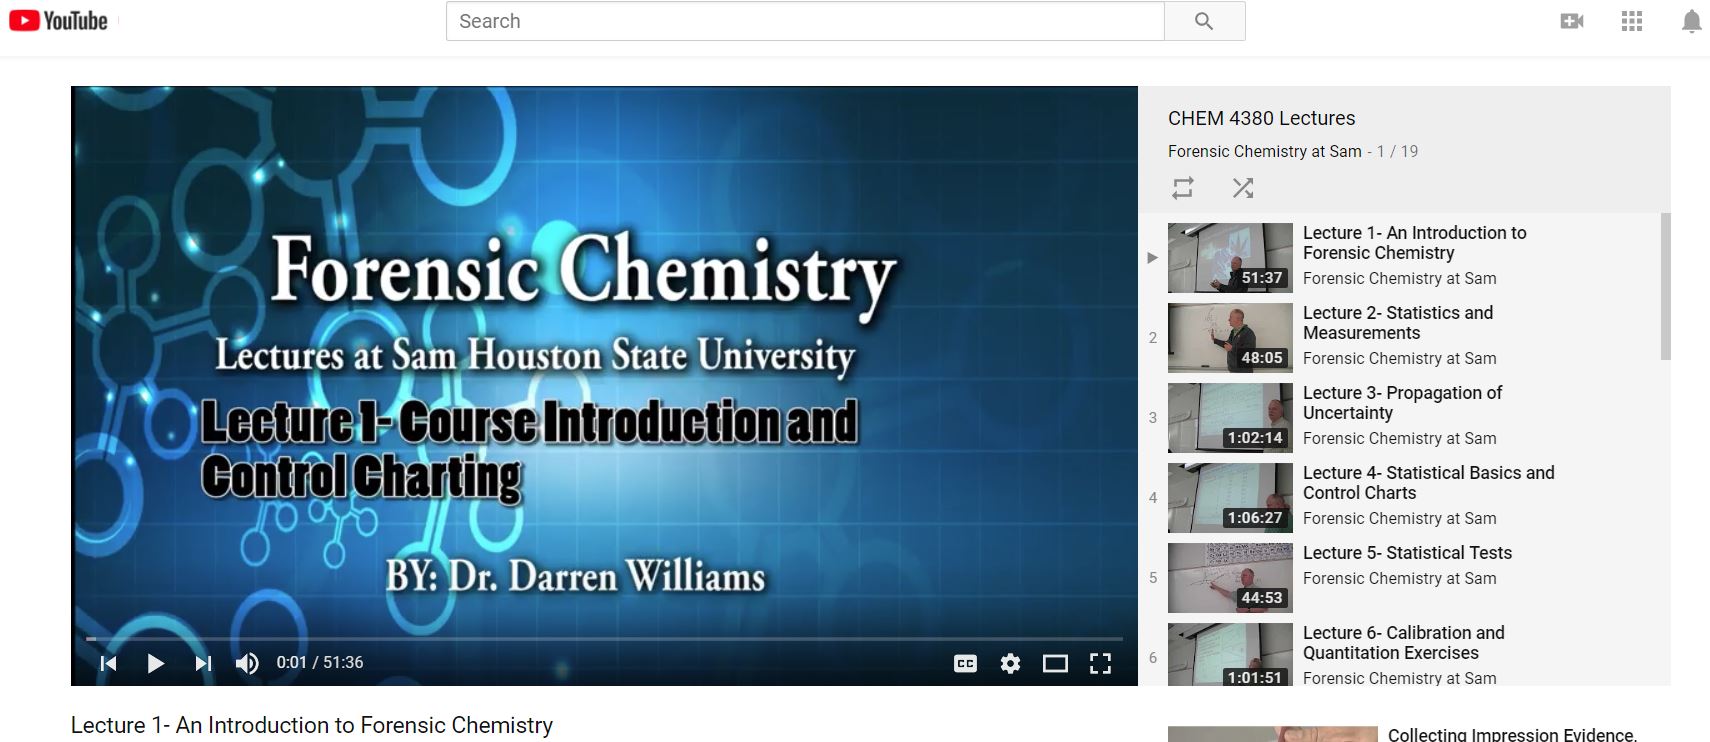Image resolution: width=1710 pixels, height=742 pixels.
Task: Enter full screen mode
Action: (x=1100, y=663)
